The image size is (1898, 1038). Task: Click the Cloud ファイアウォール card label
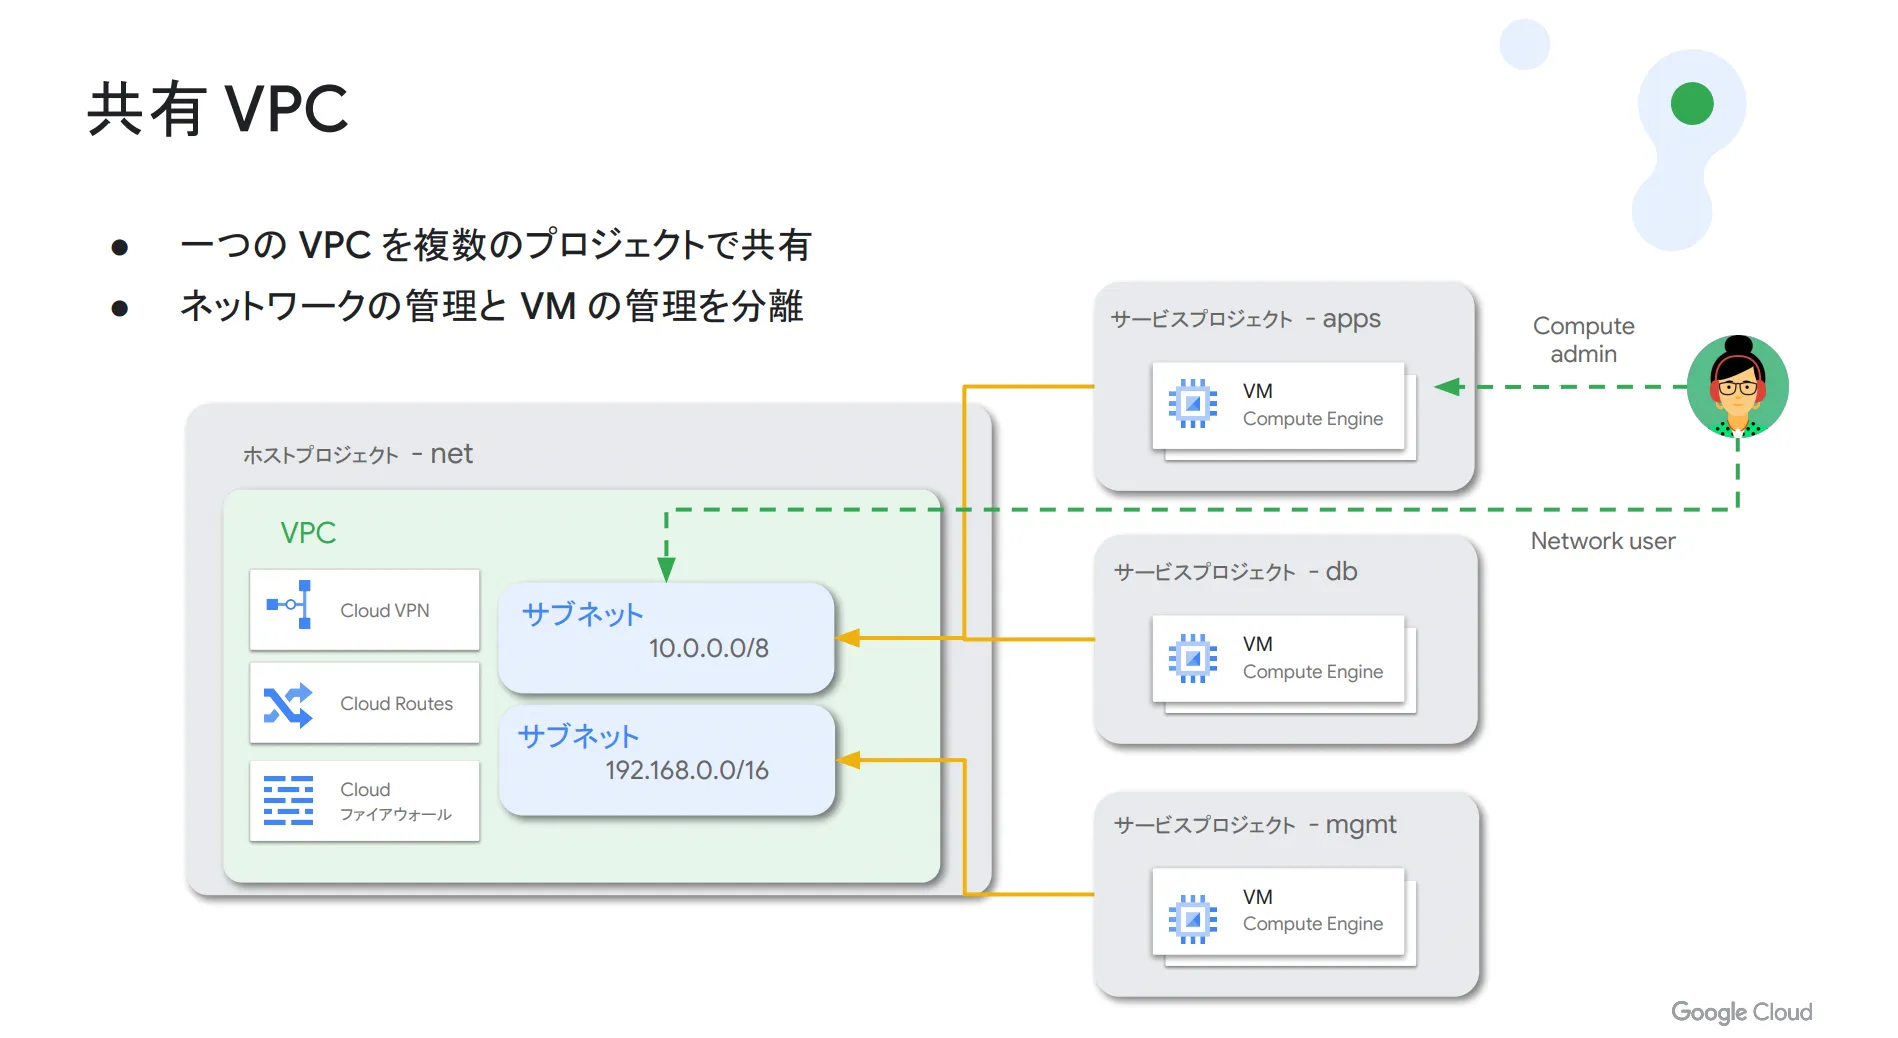point(396,801)
